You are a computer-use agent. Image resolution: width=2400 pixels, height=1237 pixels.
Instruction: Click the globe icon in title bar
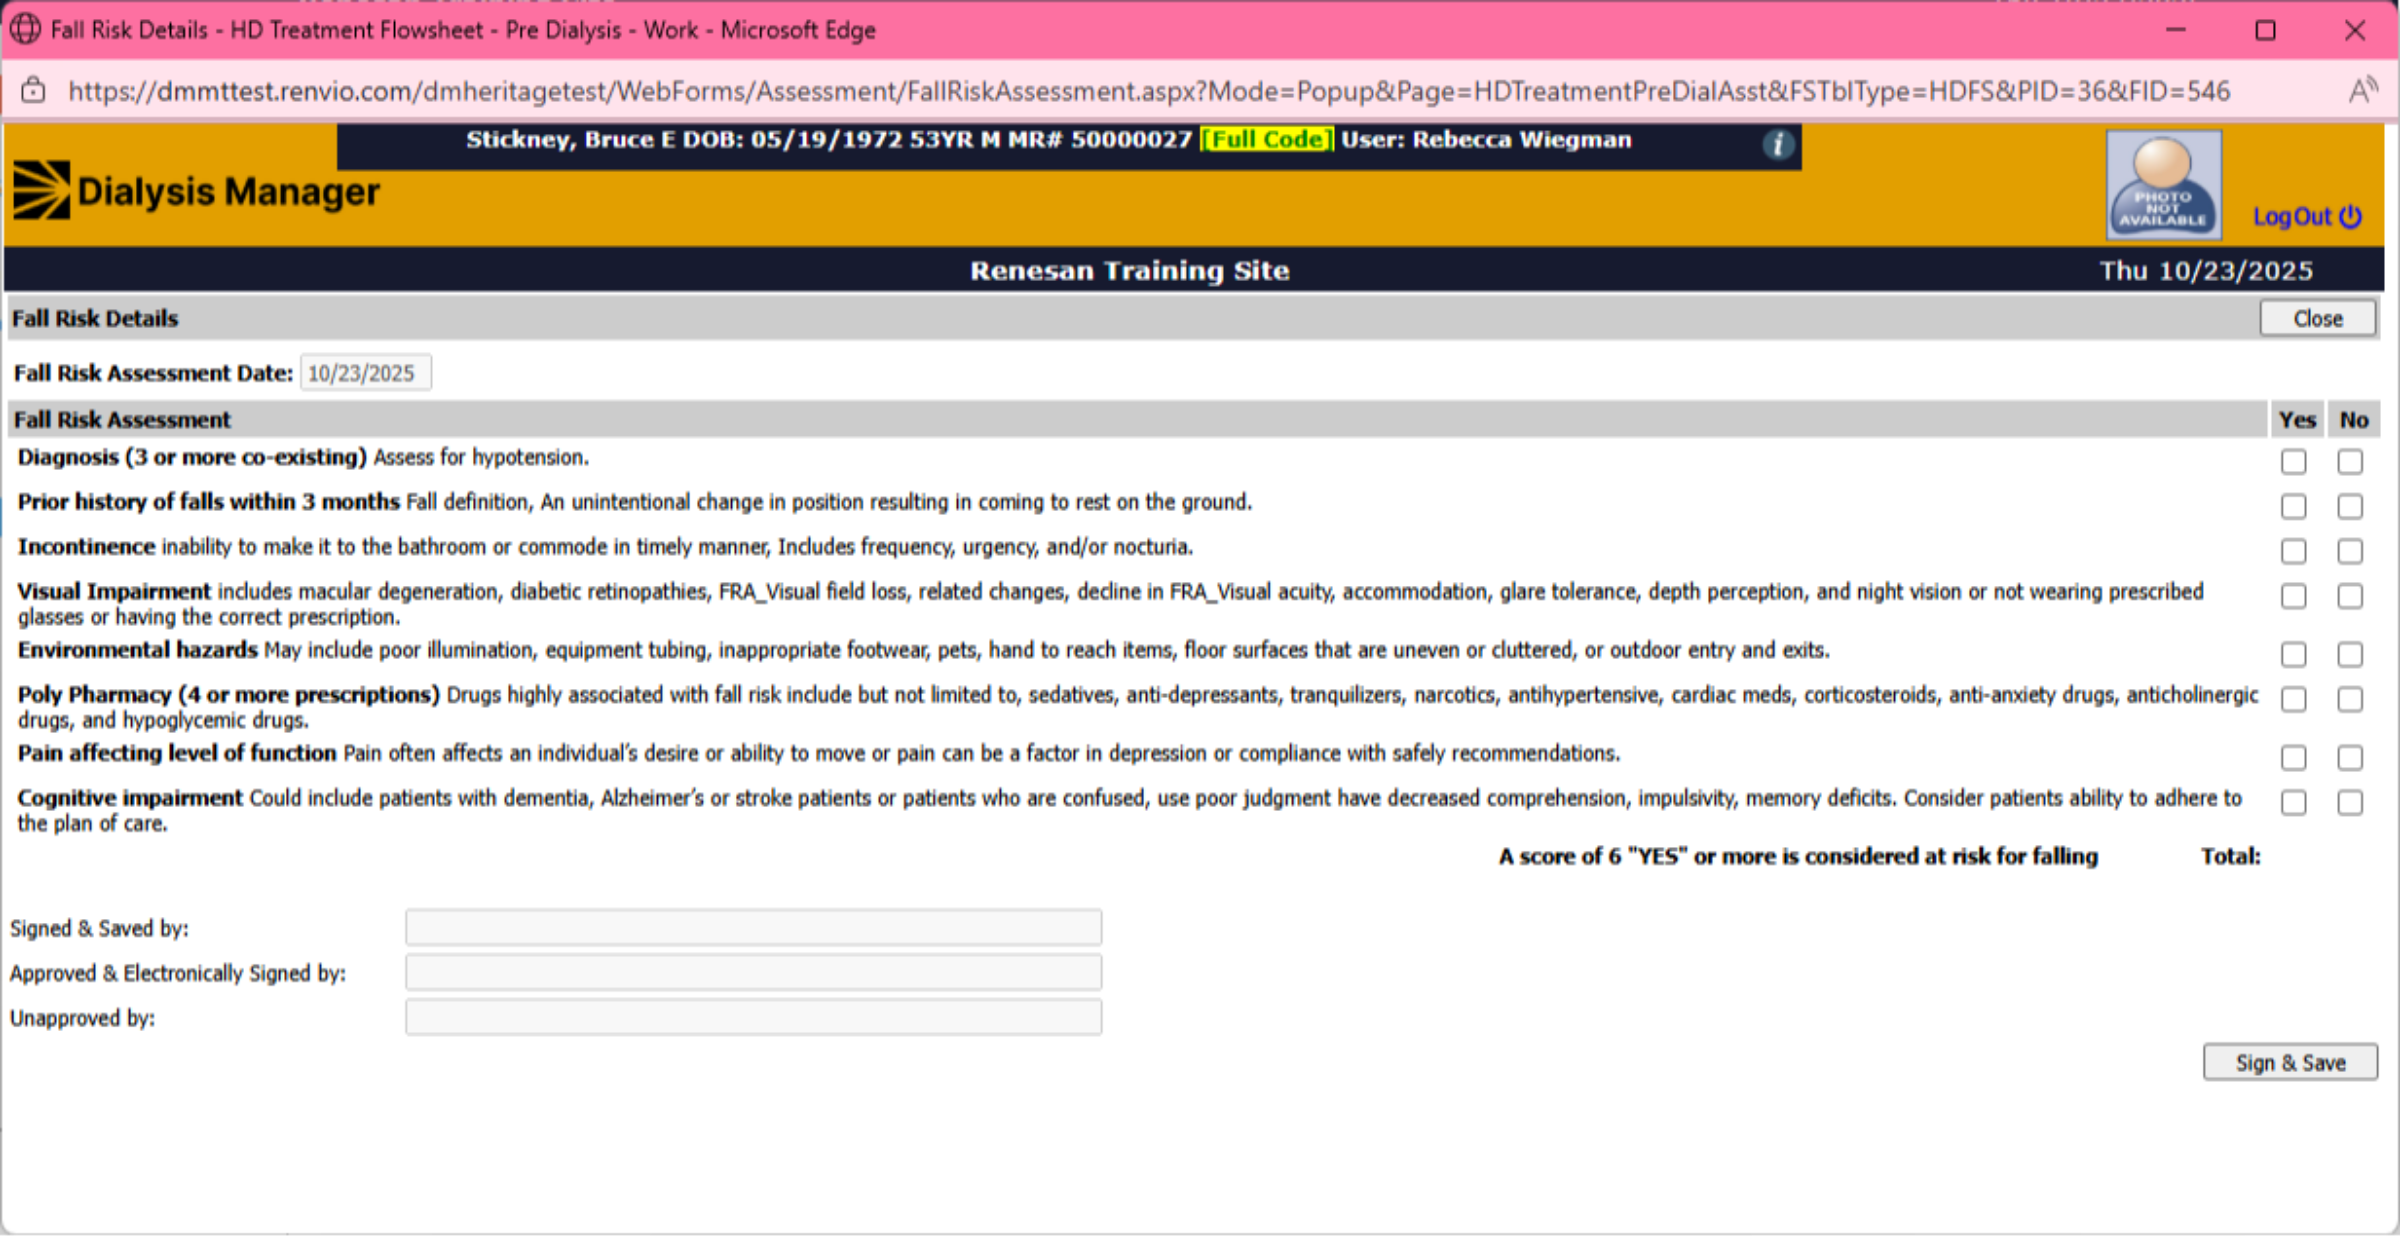click(x=25, y=29)
